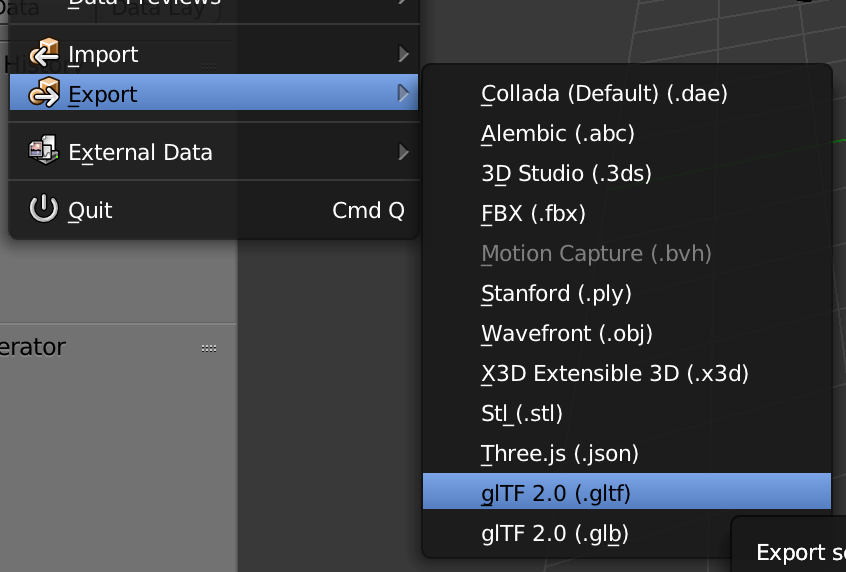The height and width of the screenshot is (572, 846).
Task: Expand the External Data submenu arrow
Action: 403,152
